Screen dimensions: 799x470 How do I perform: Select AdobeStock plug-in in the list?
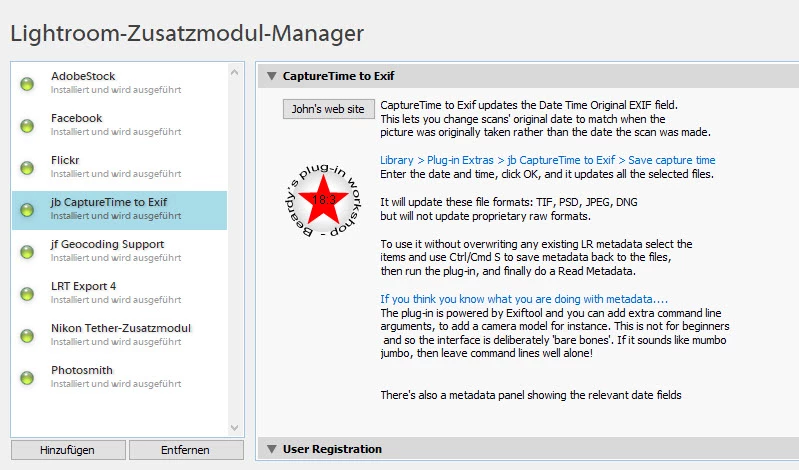coord(119,83)
